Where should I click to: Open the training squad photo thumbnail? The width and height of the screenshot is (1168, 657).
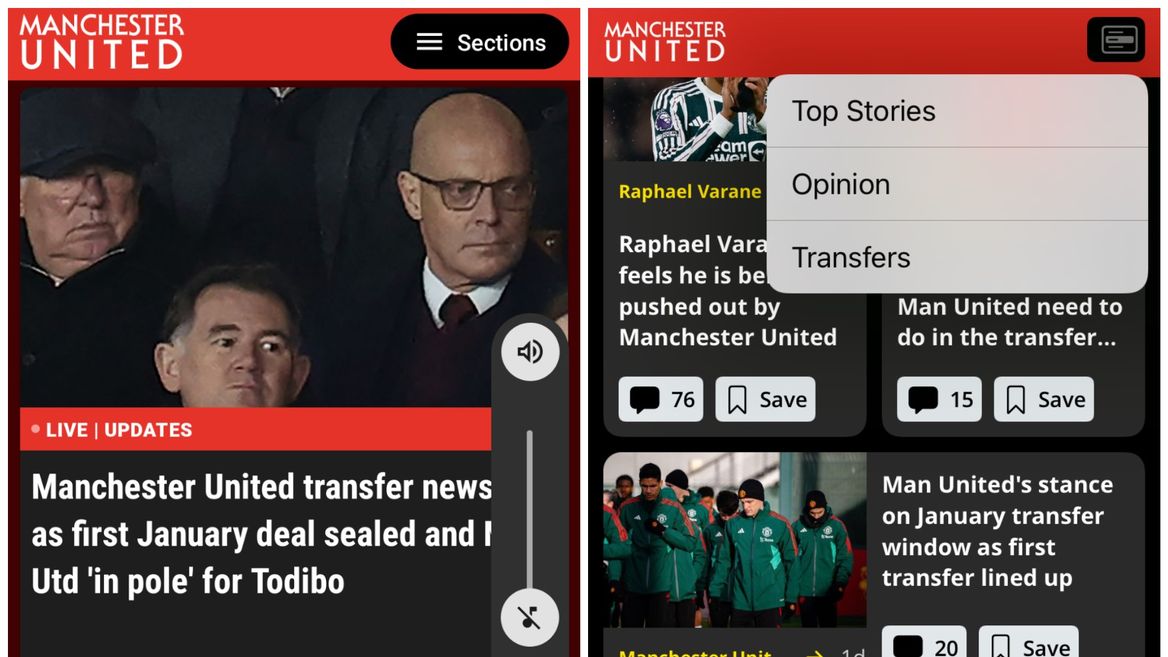(734, 540)
